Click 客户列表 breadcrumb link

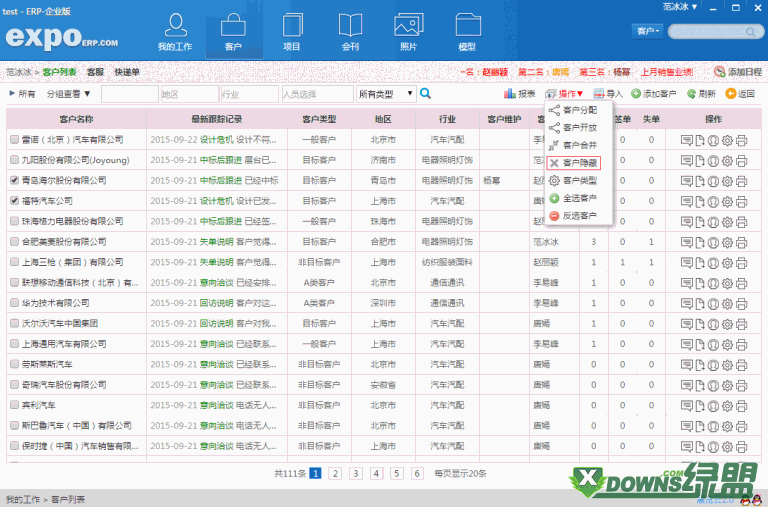(59, 72)
